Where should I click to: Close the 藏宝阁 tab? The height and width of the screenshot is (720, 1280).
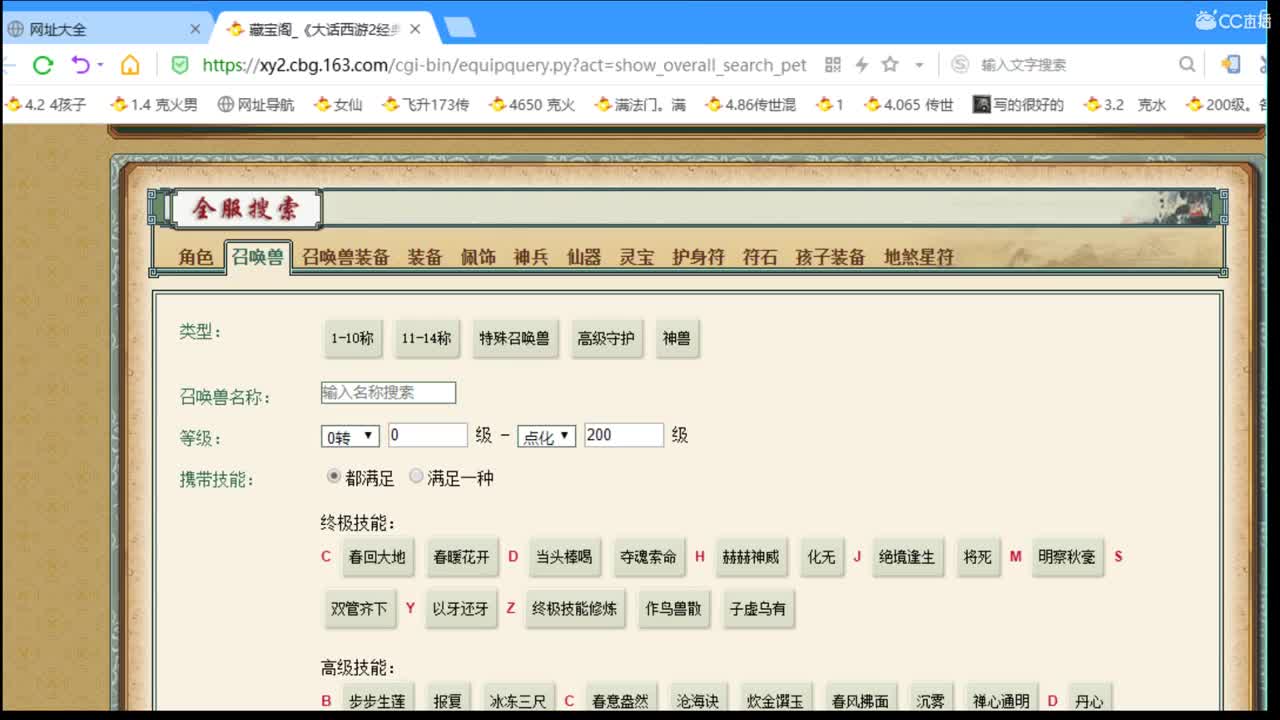tap(415, 29)
